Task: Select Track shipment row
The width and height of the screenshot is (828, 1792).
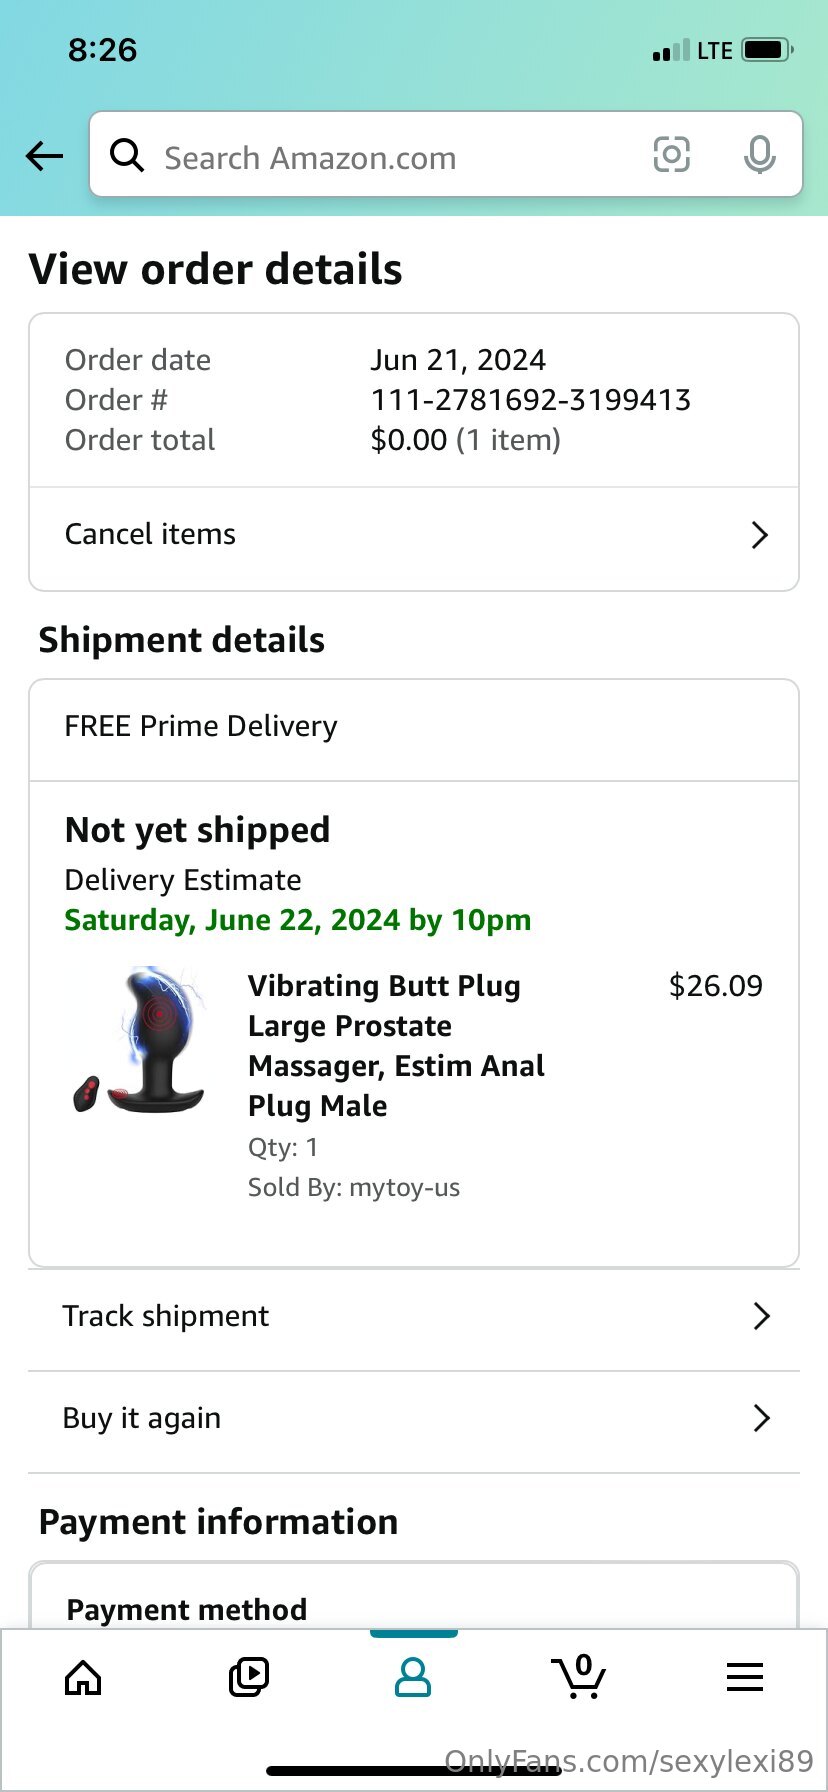Action: click(414, 1317)
